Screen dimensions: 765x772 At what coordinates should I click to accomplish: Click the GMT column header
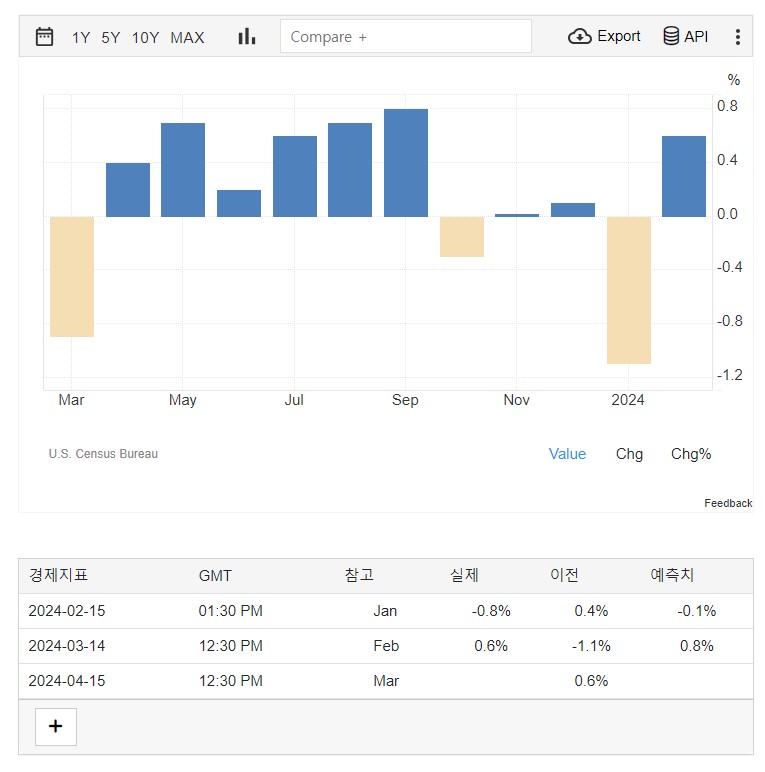(215, 576)
